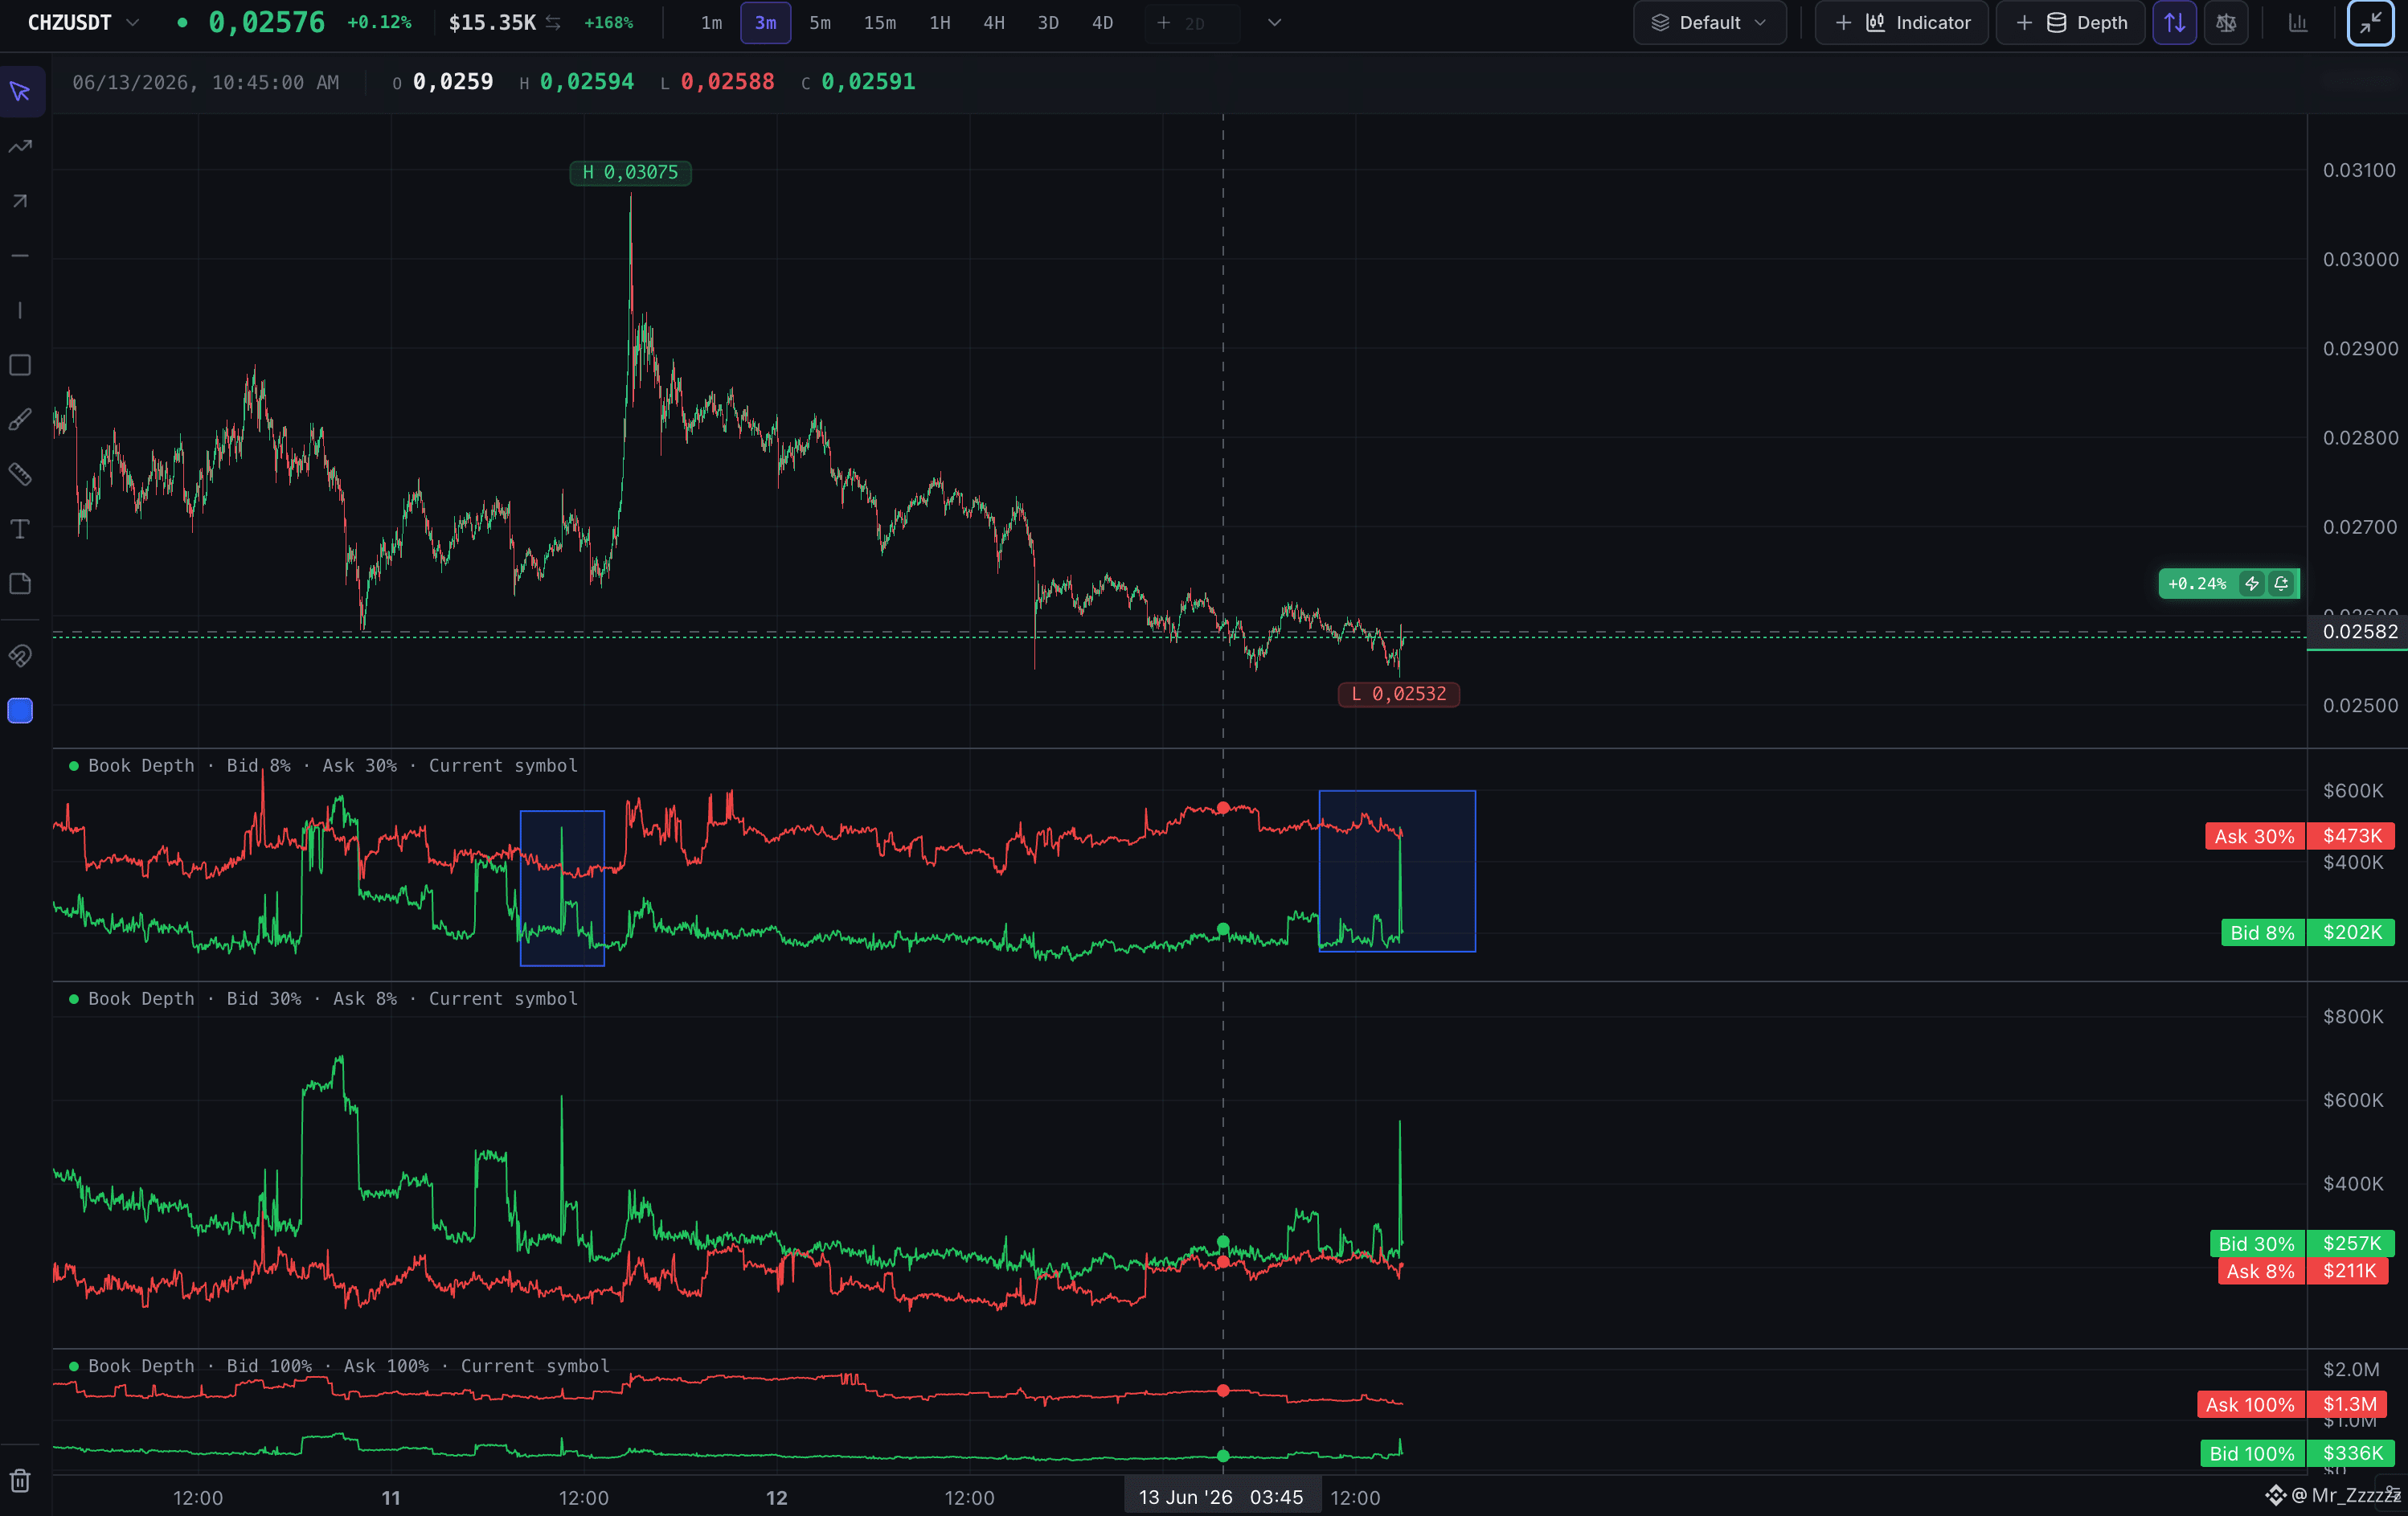
Task: Add a Depth panel
Action: pos(2070,22)
